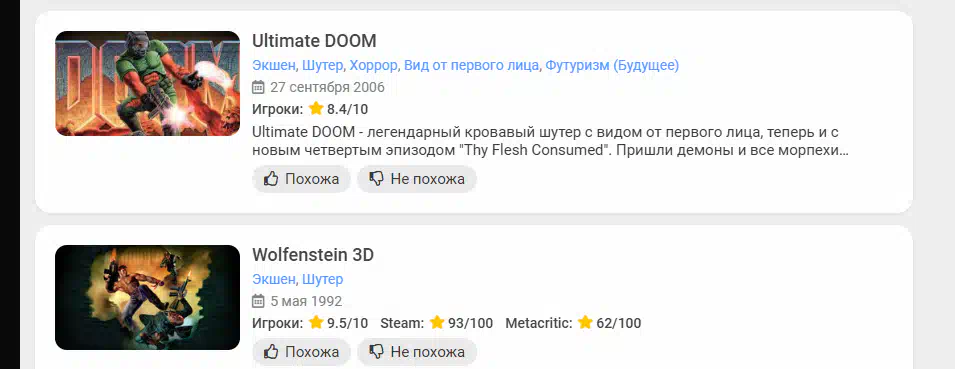The image size is (955, 369).
Task: Click the Wolfenstein 3D cover thumbnail
Action: point(147,297)
